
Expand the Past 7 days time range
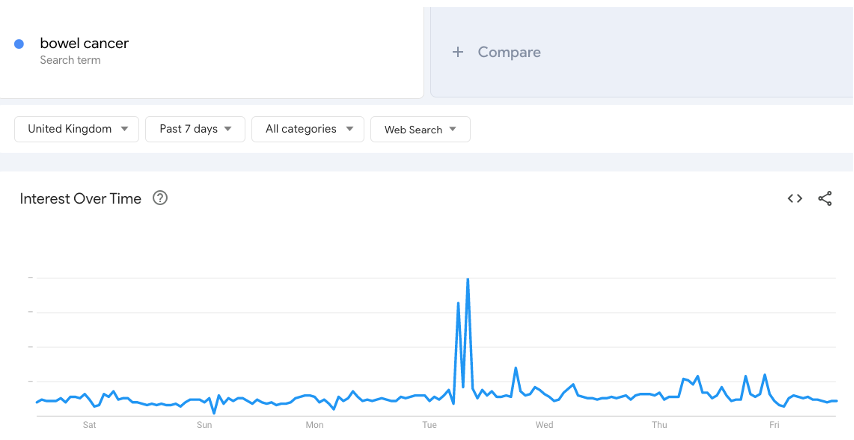click(195, 129)
